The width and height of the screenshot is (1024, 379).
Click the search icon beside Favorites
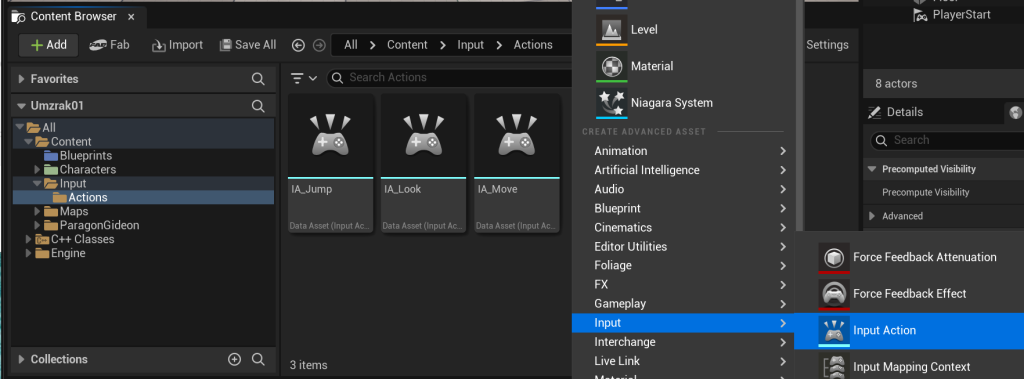[x=258, y=79]
